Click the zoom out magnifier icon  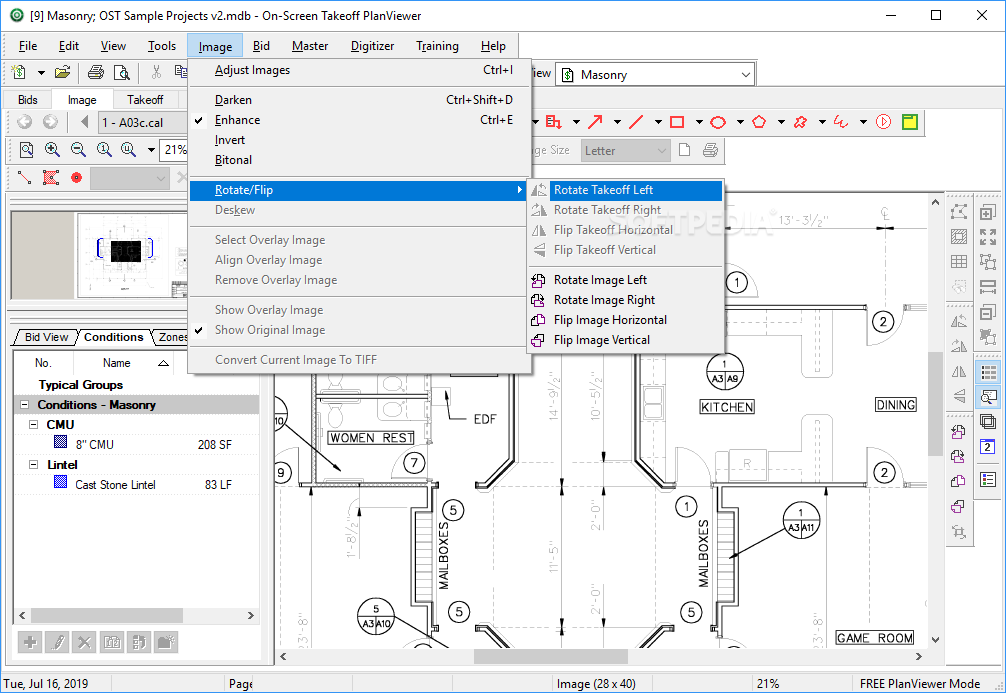point(78,150)
